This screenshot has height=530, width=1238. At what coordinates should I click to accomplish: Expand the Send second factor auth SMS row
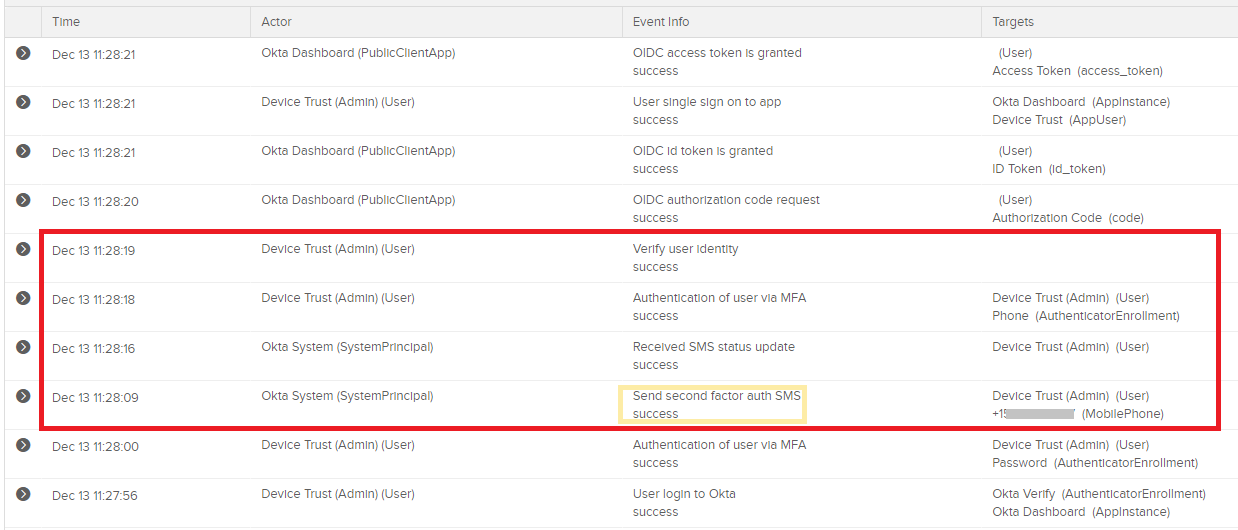pyautogui.click(x=23, y=396)
